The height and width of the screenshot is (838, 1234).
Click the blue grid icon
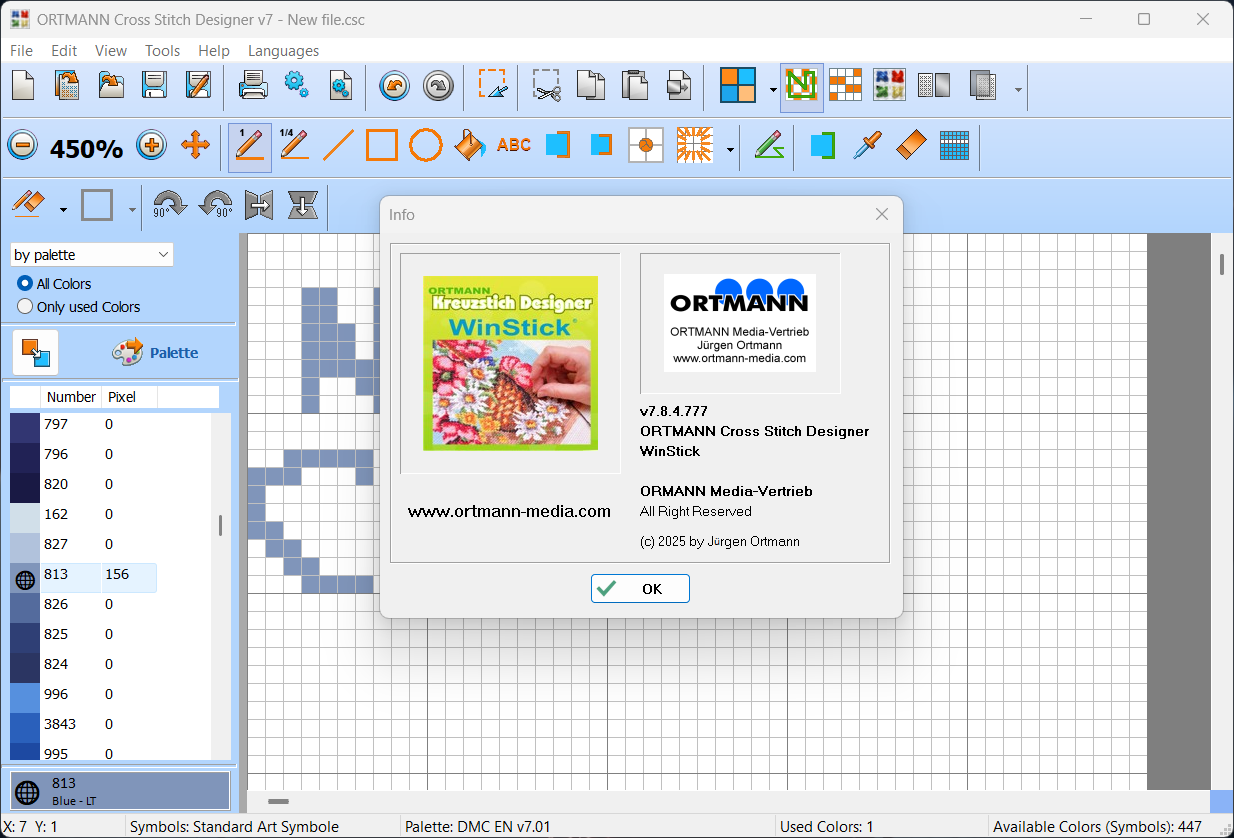tap(955, 146)
